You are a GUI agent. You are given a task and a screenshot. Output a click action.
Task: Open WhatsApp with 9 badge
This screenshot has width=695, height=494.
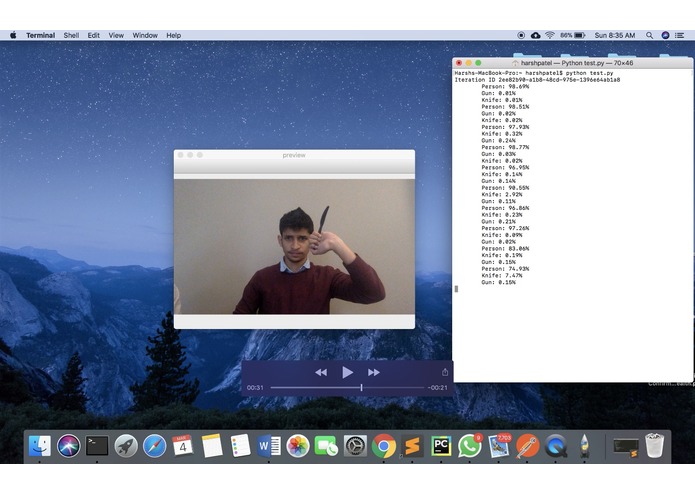(469, 446)
